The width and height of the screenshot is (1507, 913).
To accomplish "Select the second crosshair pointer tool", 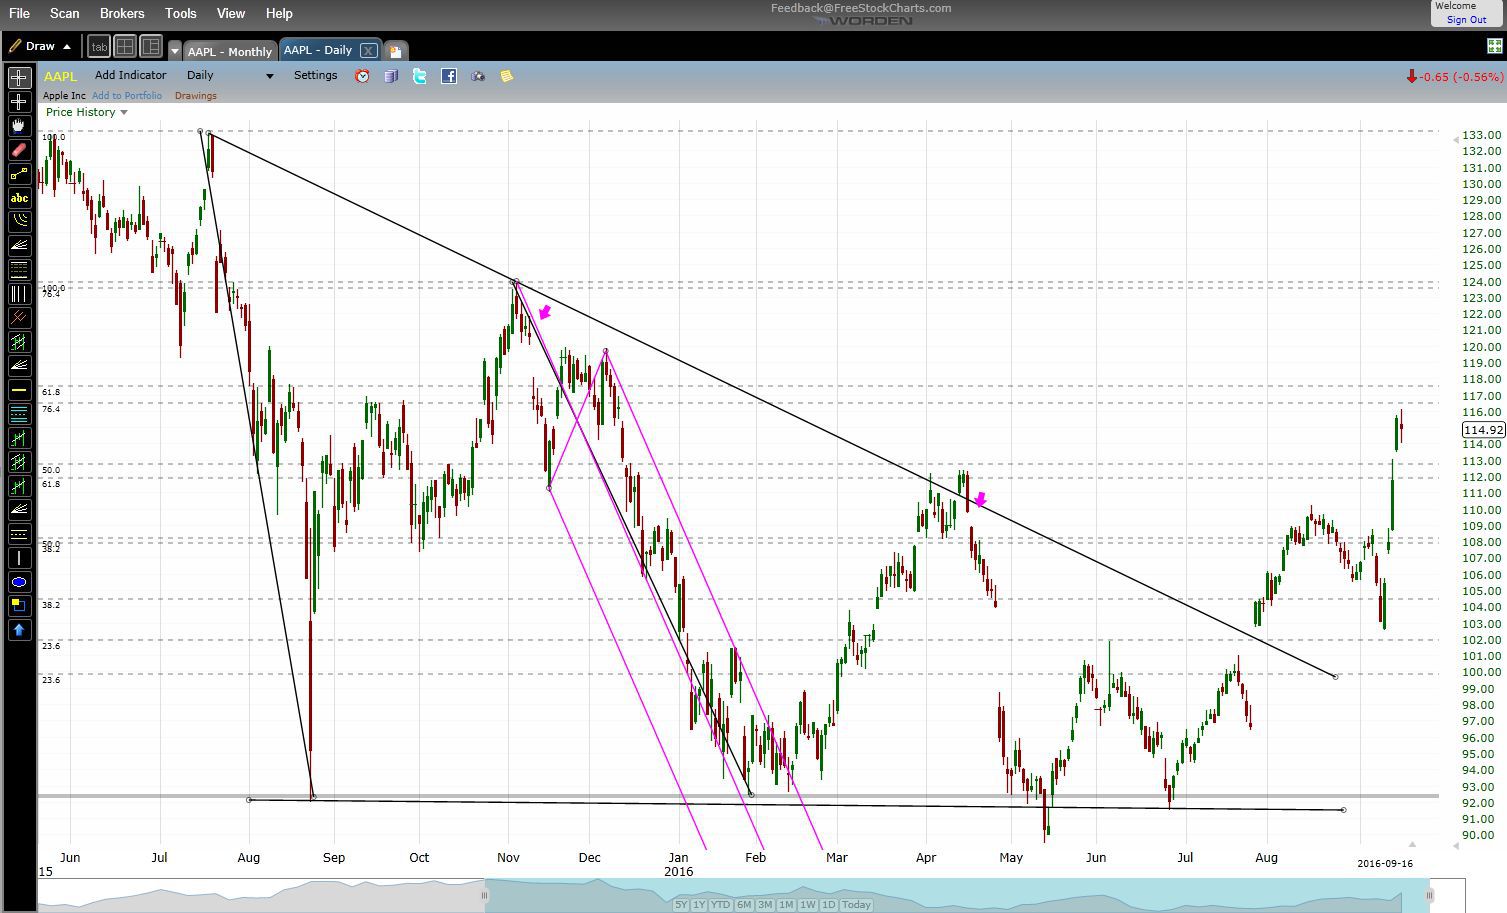I will 18,102.
